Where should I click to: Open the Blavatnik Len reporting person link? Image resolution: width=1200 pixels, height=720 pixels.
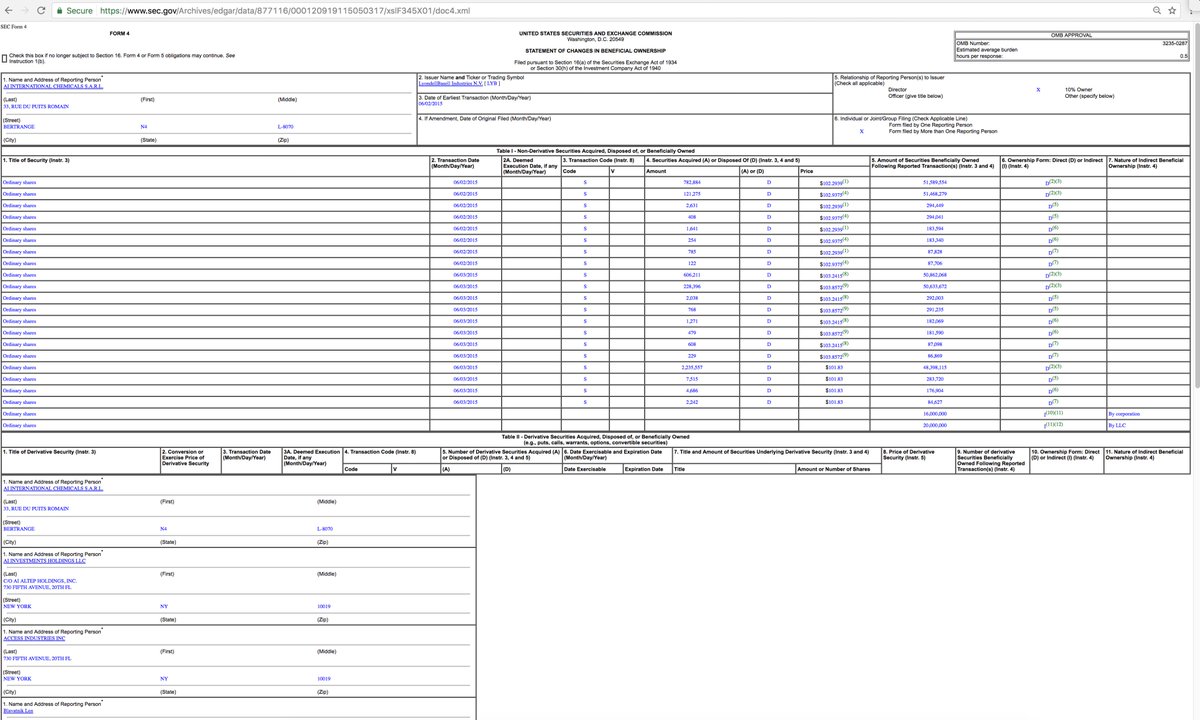pyautogui.click(x=20, y=713)
